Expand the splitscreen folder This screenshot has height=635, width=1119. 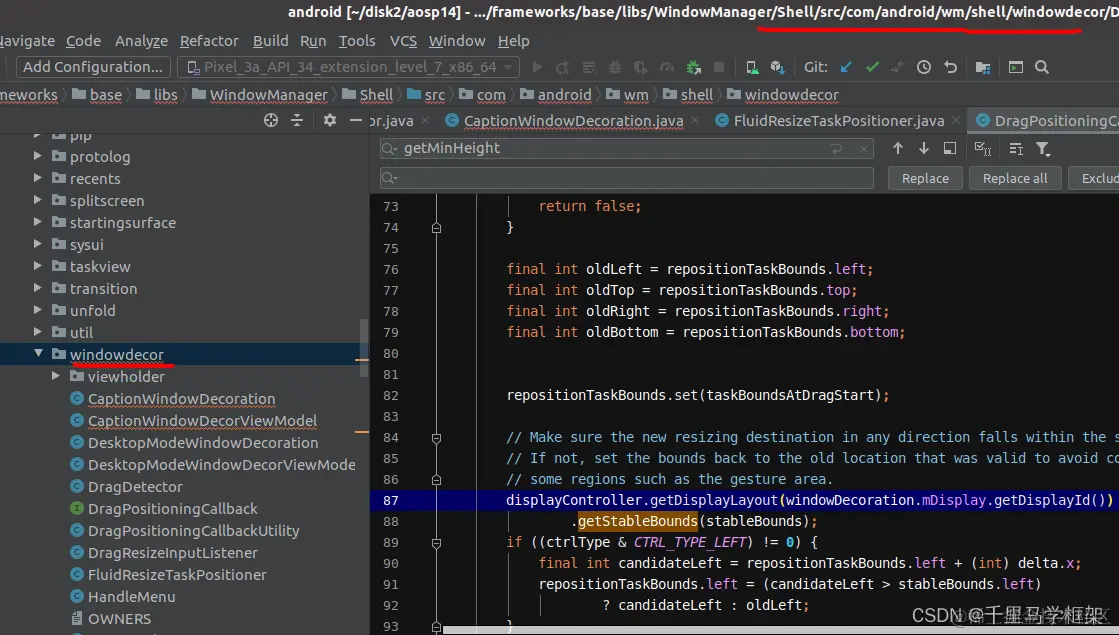pyautogui.click(x=37, y=200)
